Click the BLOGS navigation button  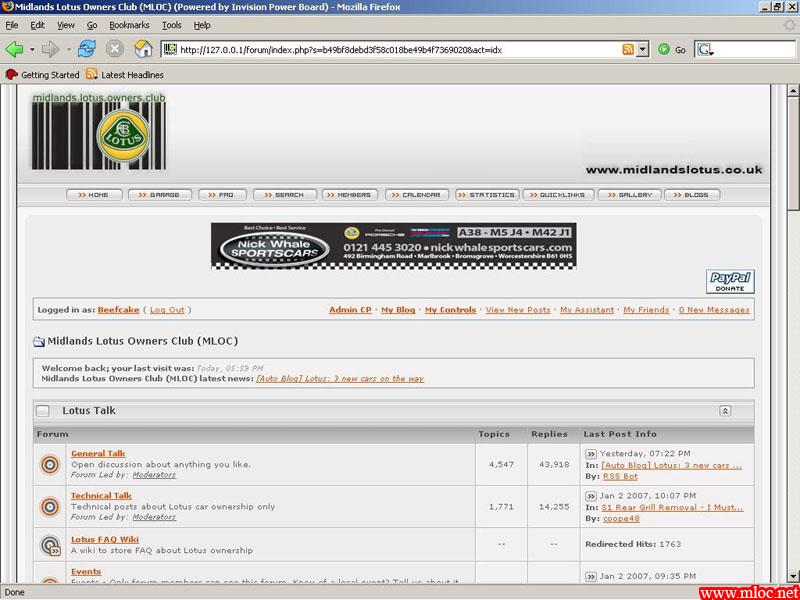coord(692,195)
